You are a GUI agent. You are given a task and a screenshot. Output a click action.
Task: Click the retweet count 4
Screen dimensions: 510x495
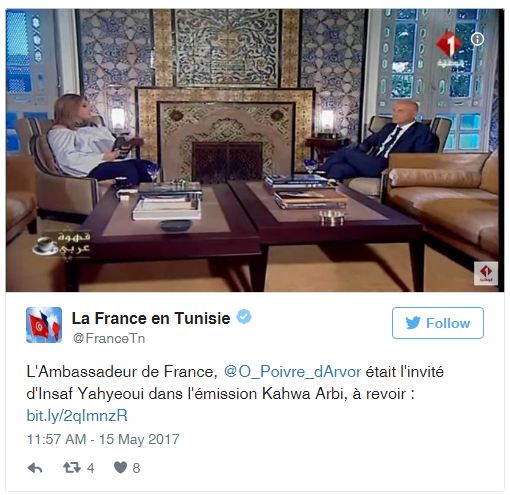pyautogui.click(x=91, y=468)
